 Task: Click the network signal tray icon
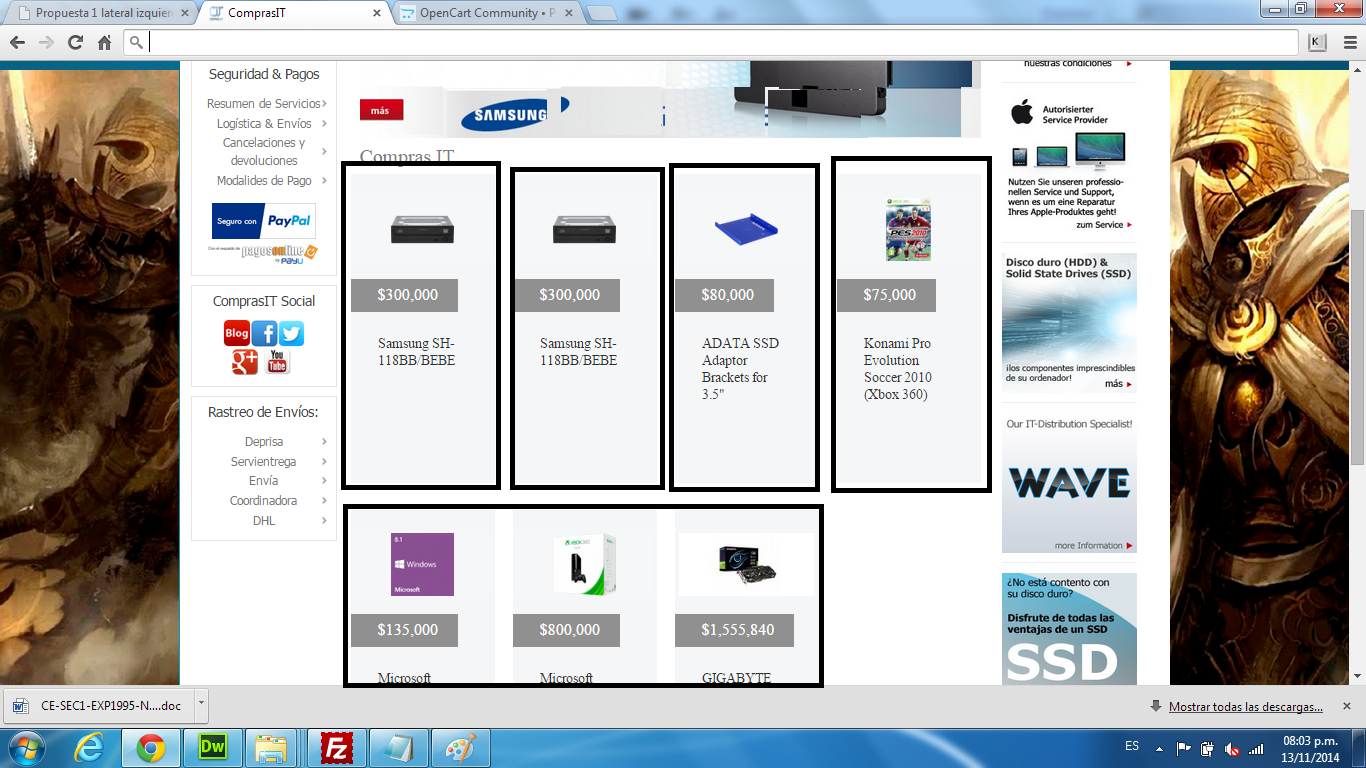click(x=1255, y=748)
